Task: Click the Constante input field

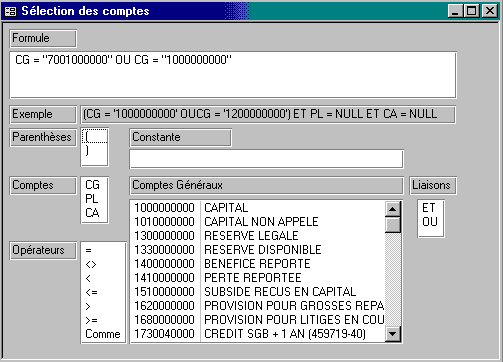Action: coord(266,159)
